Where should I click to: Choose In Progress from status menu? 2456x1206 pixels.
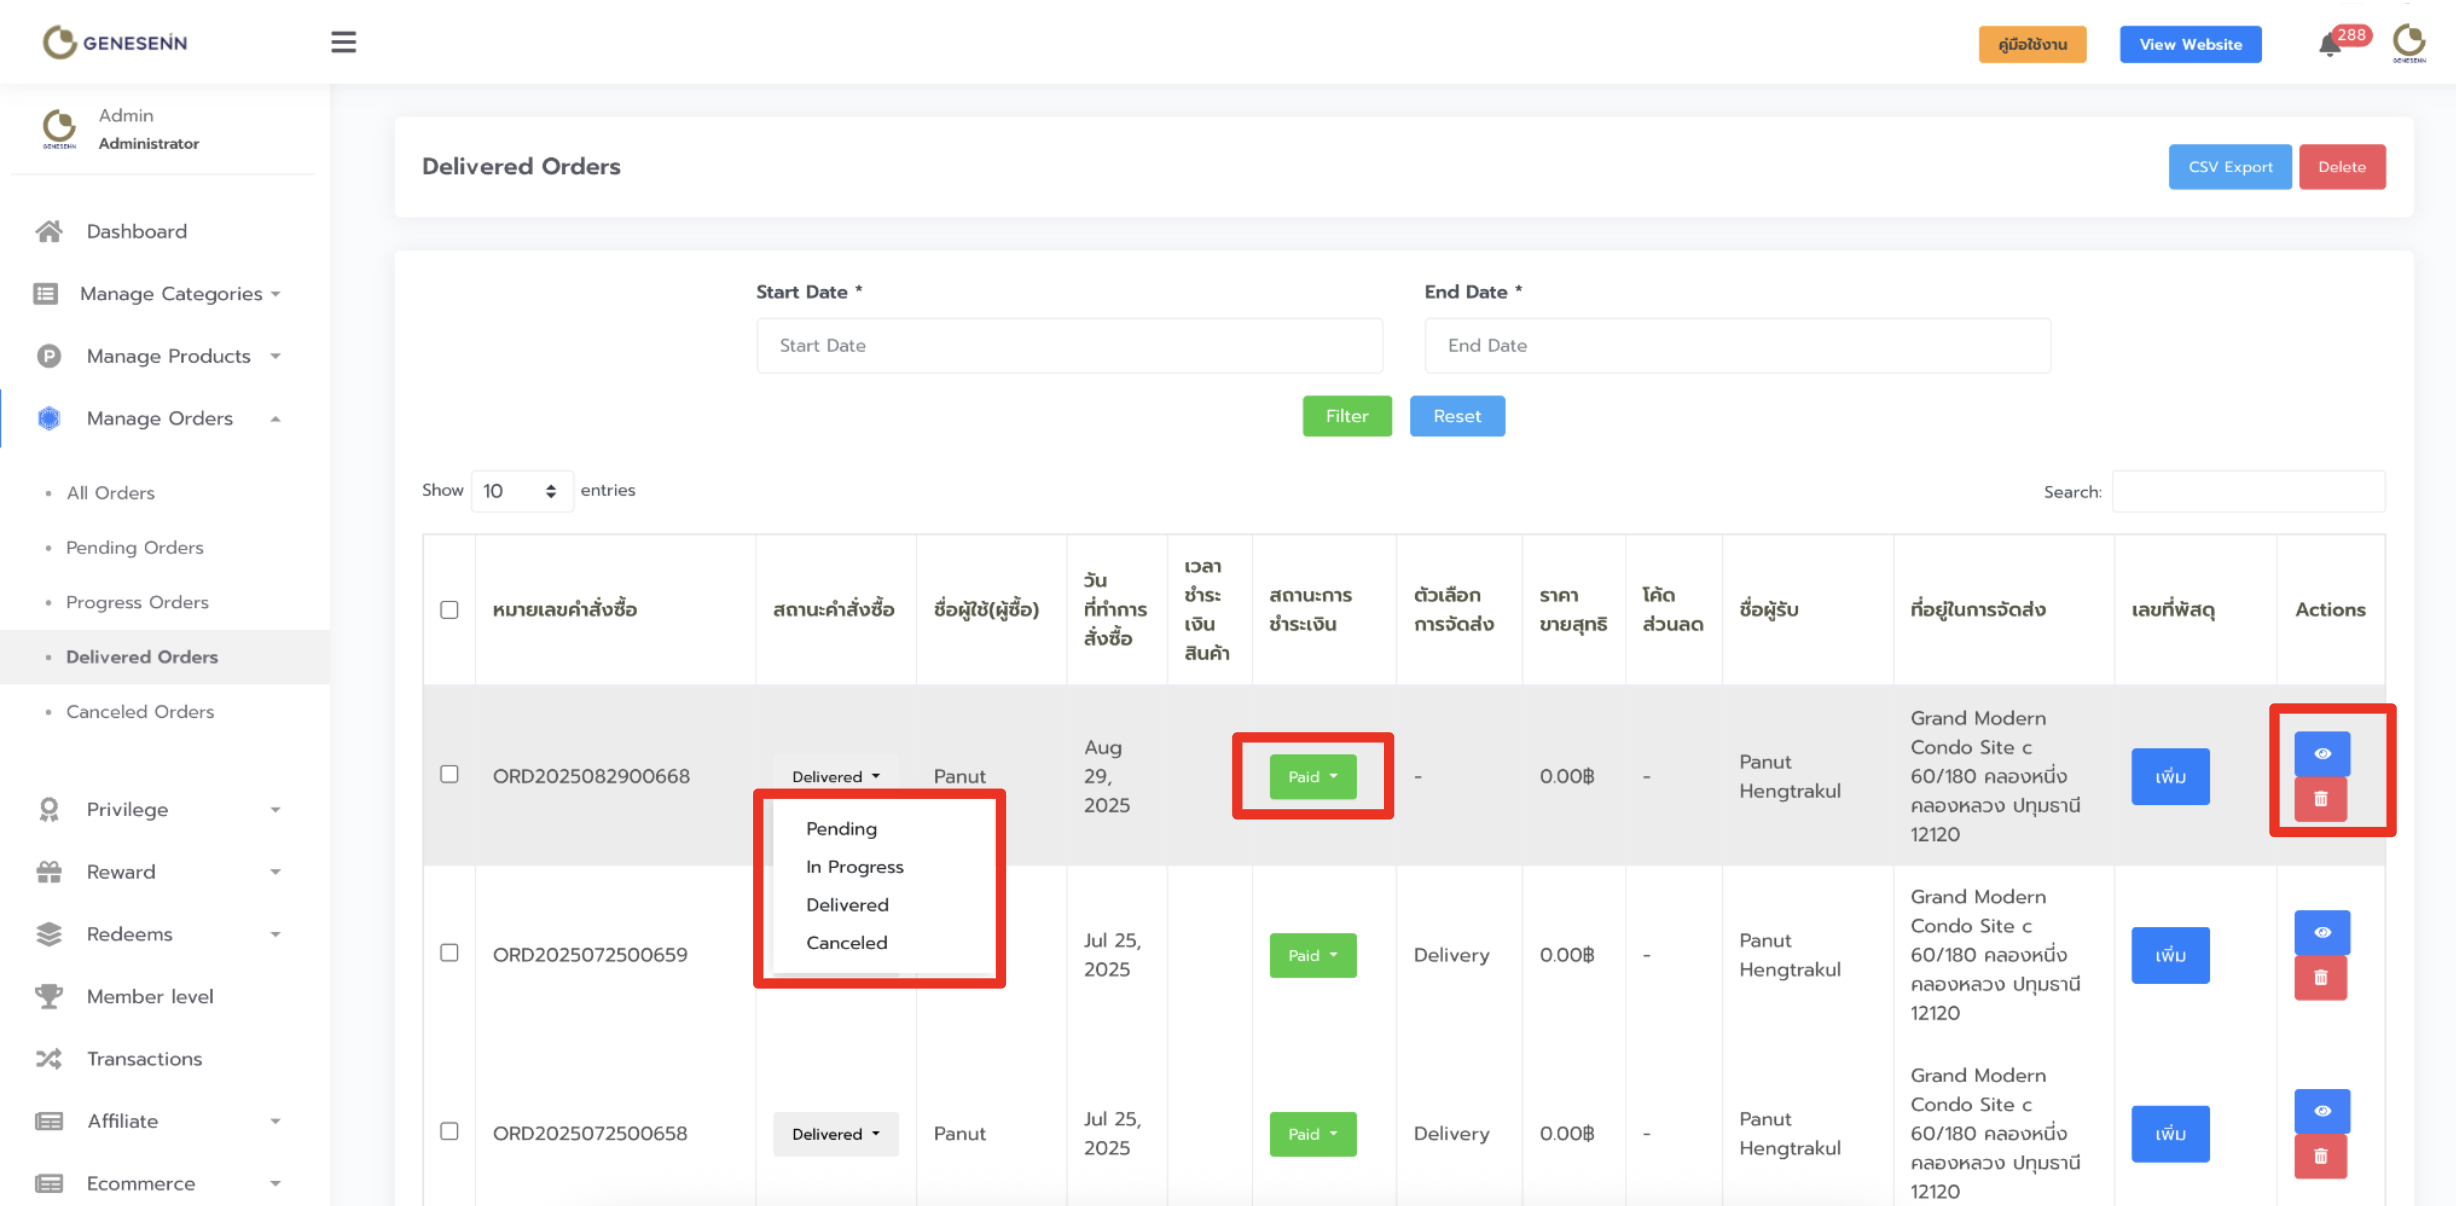click(x=854, y=867)
